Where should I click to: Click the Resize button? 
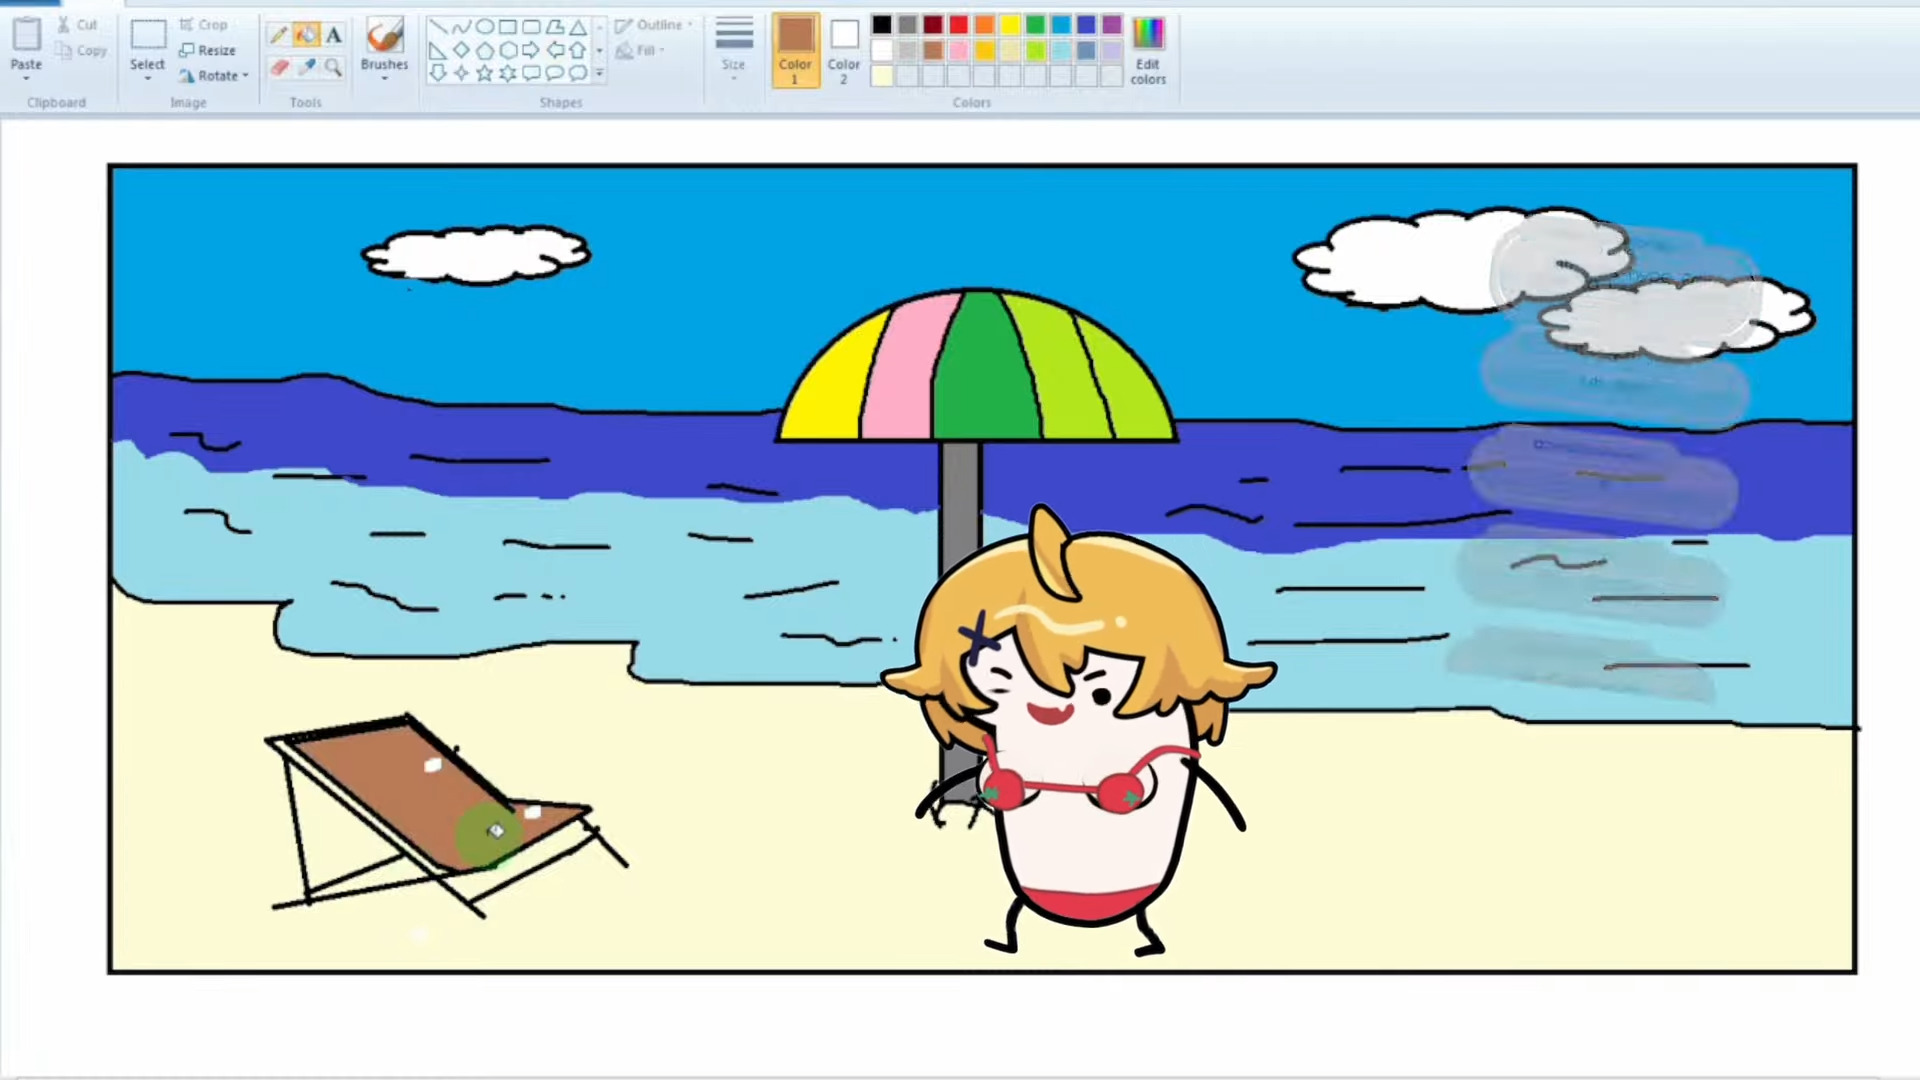pyautogui.click(x=208, y=50)
